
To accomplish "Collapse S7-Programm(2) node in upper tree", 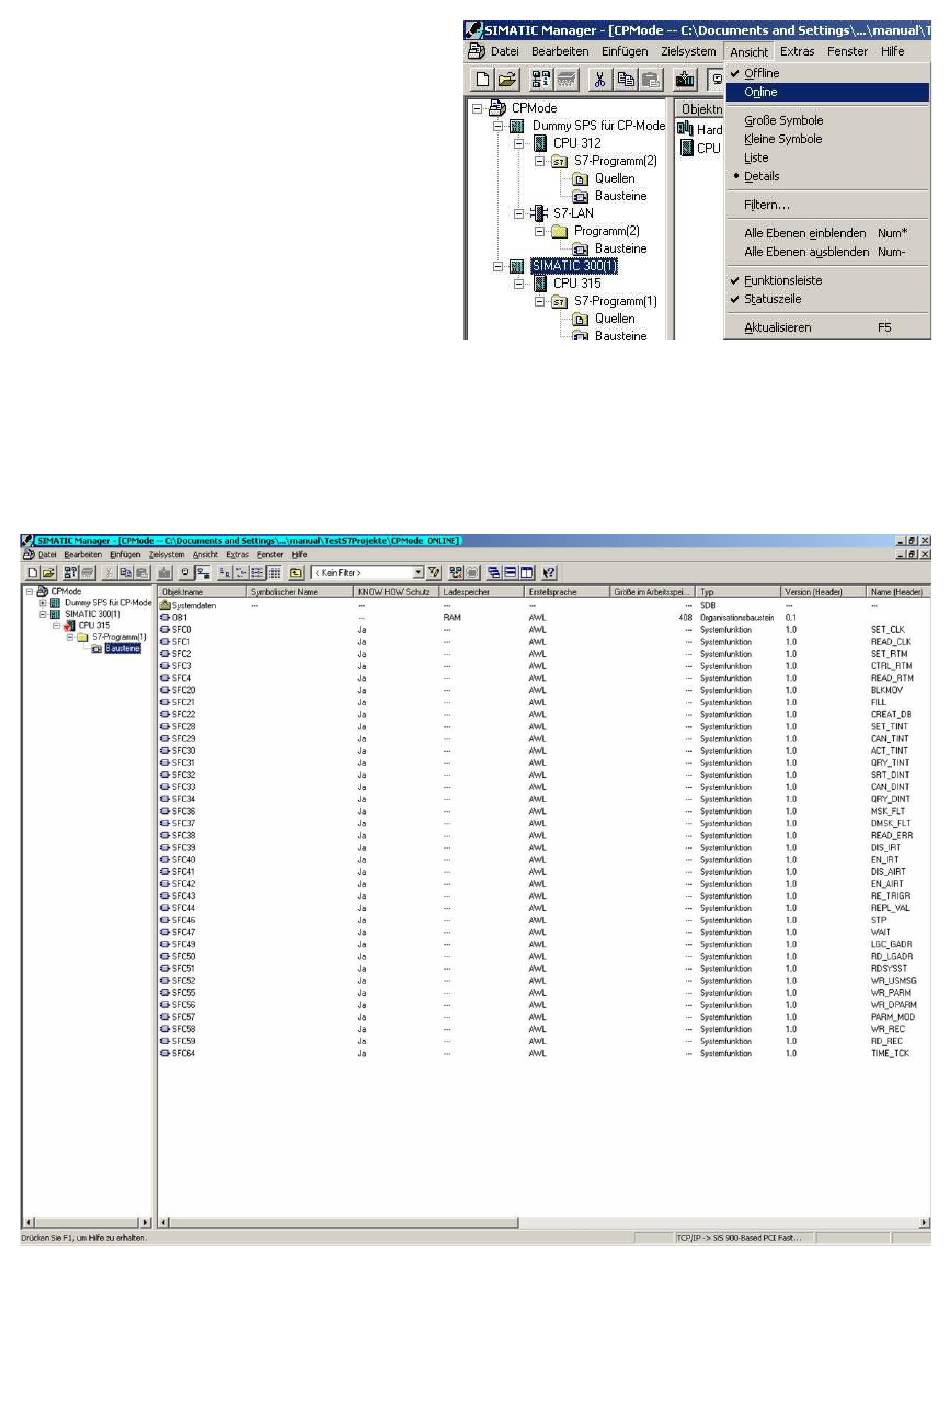I will [x=540, y=161].
